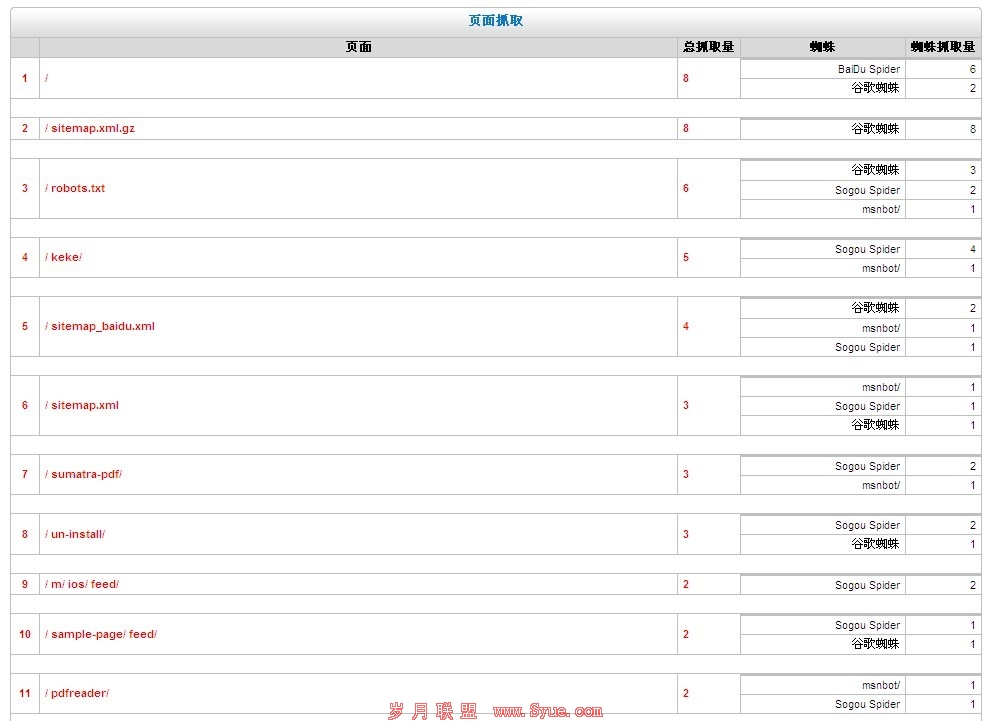Viewport: 989px width, 721px height.
Task: Click row number 1 cell
Action: [25, 78]
